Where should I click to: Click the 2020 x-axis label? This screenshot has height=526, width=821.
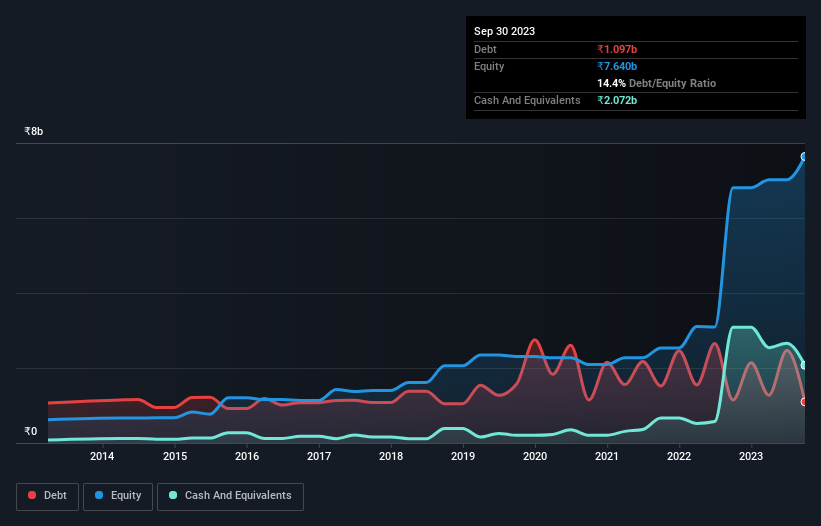pos(535,456)
